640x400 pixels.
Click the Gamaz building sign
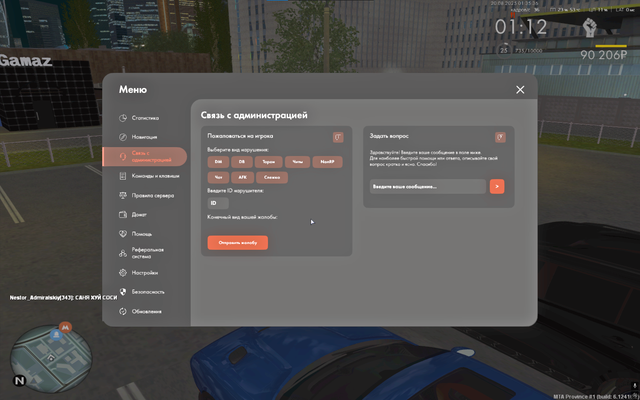(x=26, y=61)
